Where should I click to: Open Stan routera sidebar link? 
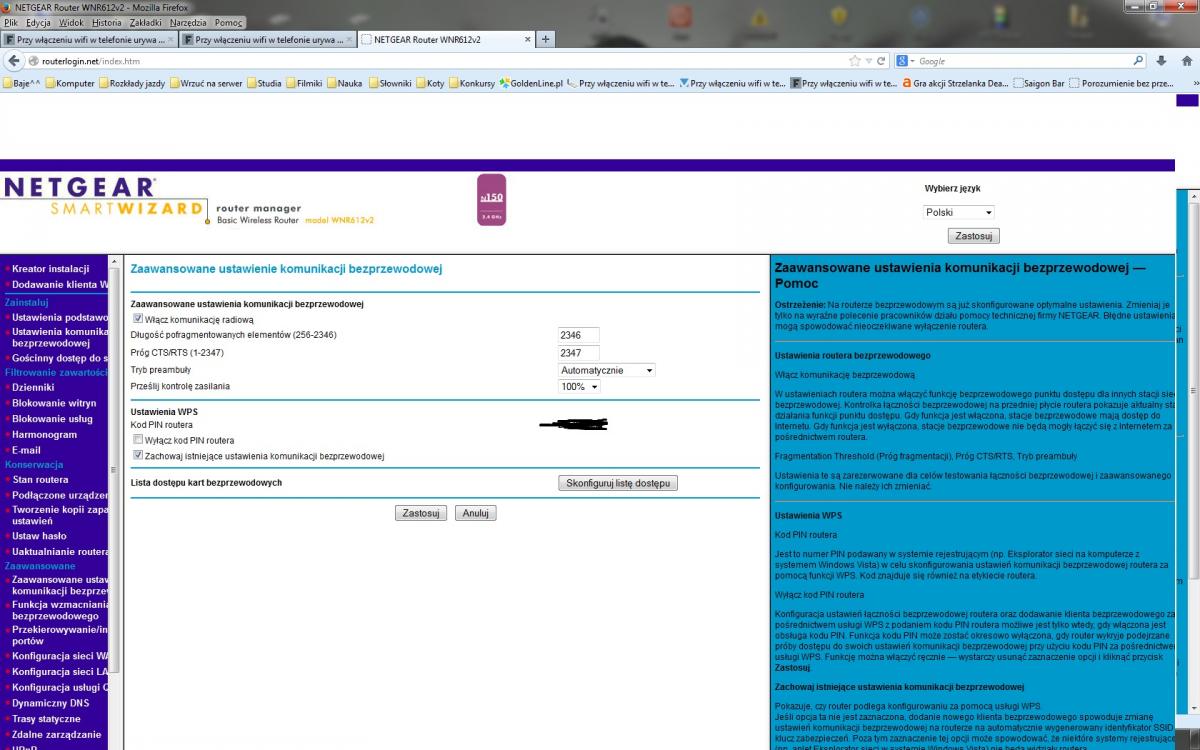[x=40, y=480]
